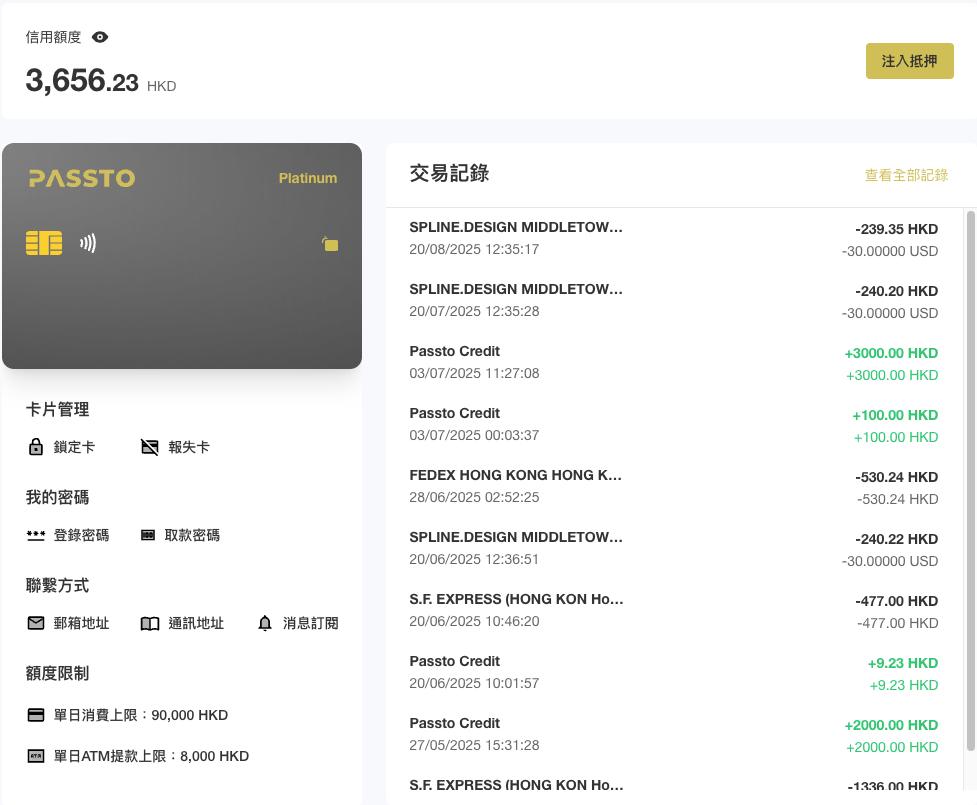Open the FEDEX HONG KONG transaction
977x805 pixels.
[673, 487]
